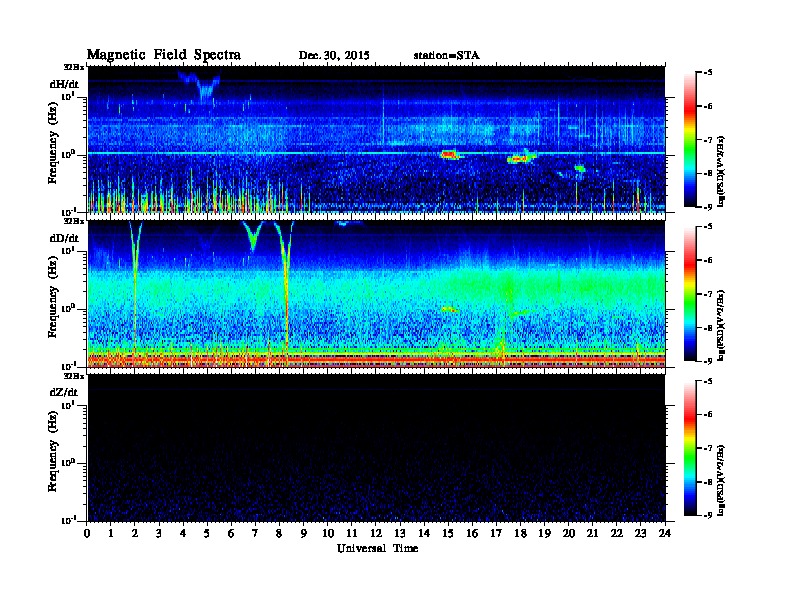Click inside the dZ/dt spectrogram panel
The image size is (792, 612).
[376, 448]
